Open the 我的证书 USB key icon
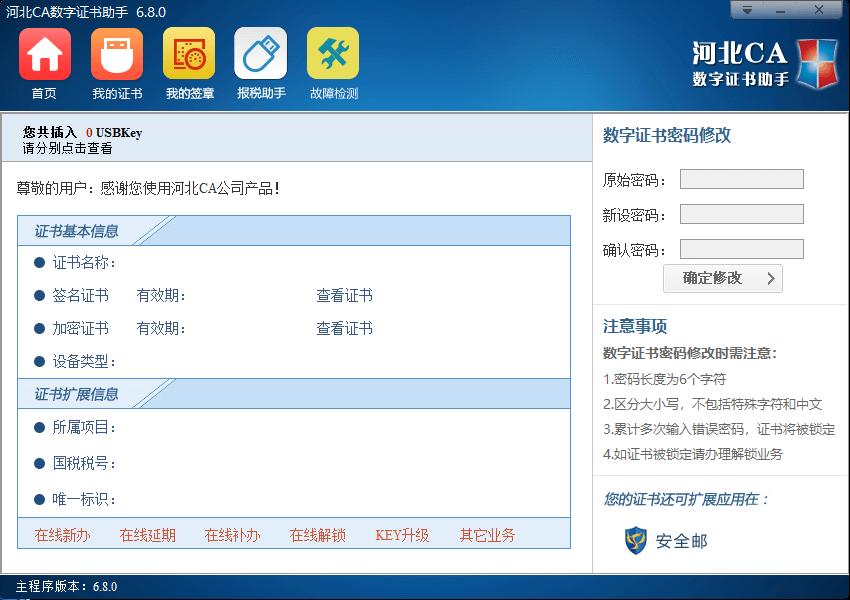 [117, 54]
